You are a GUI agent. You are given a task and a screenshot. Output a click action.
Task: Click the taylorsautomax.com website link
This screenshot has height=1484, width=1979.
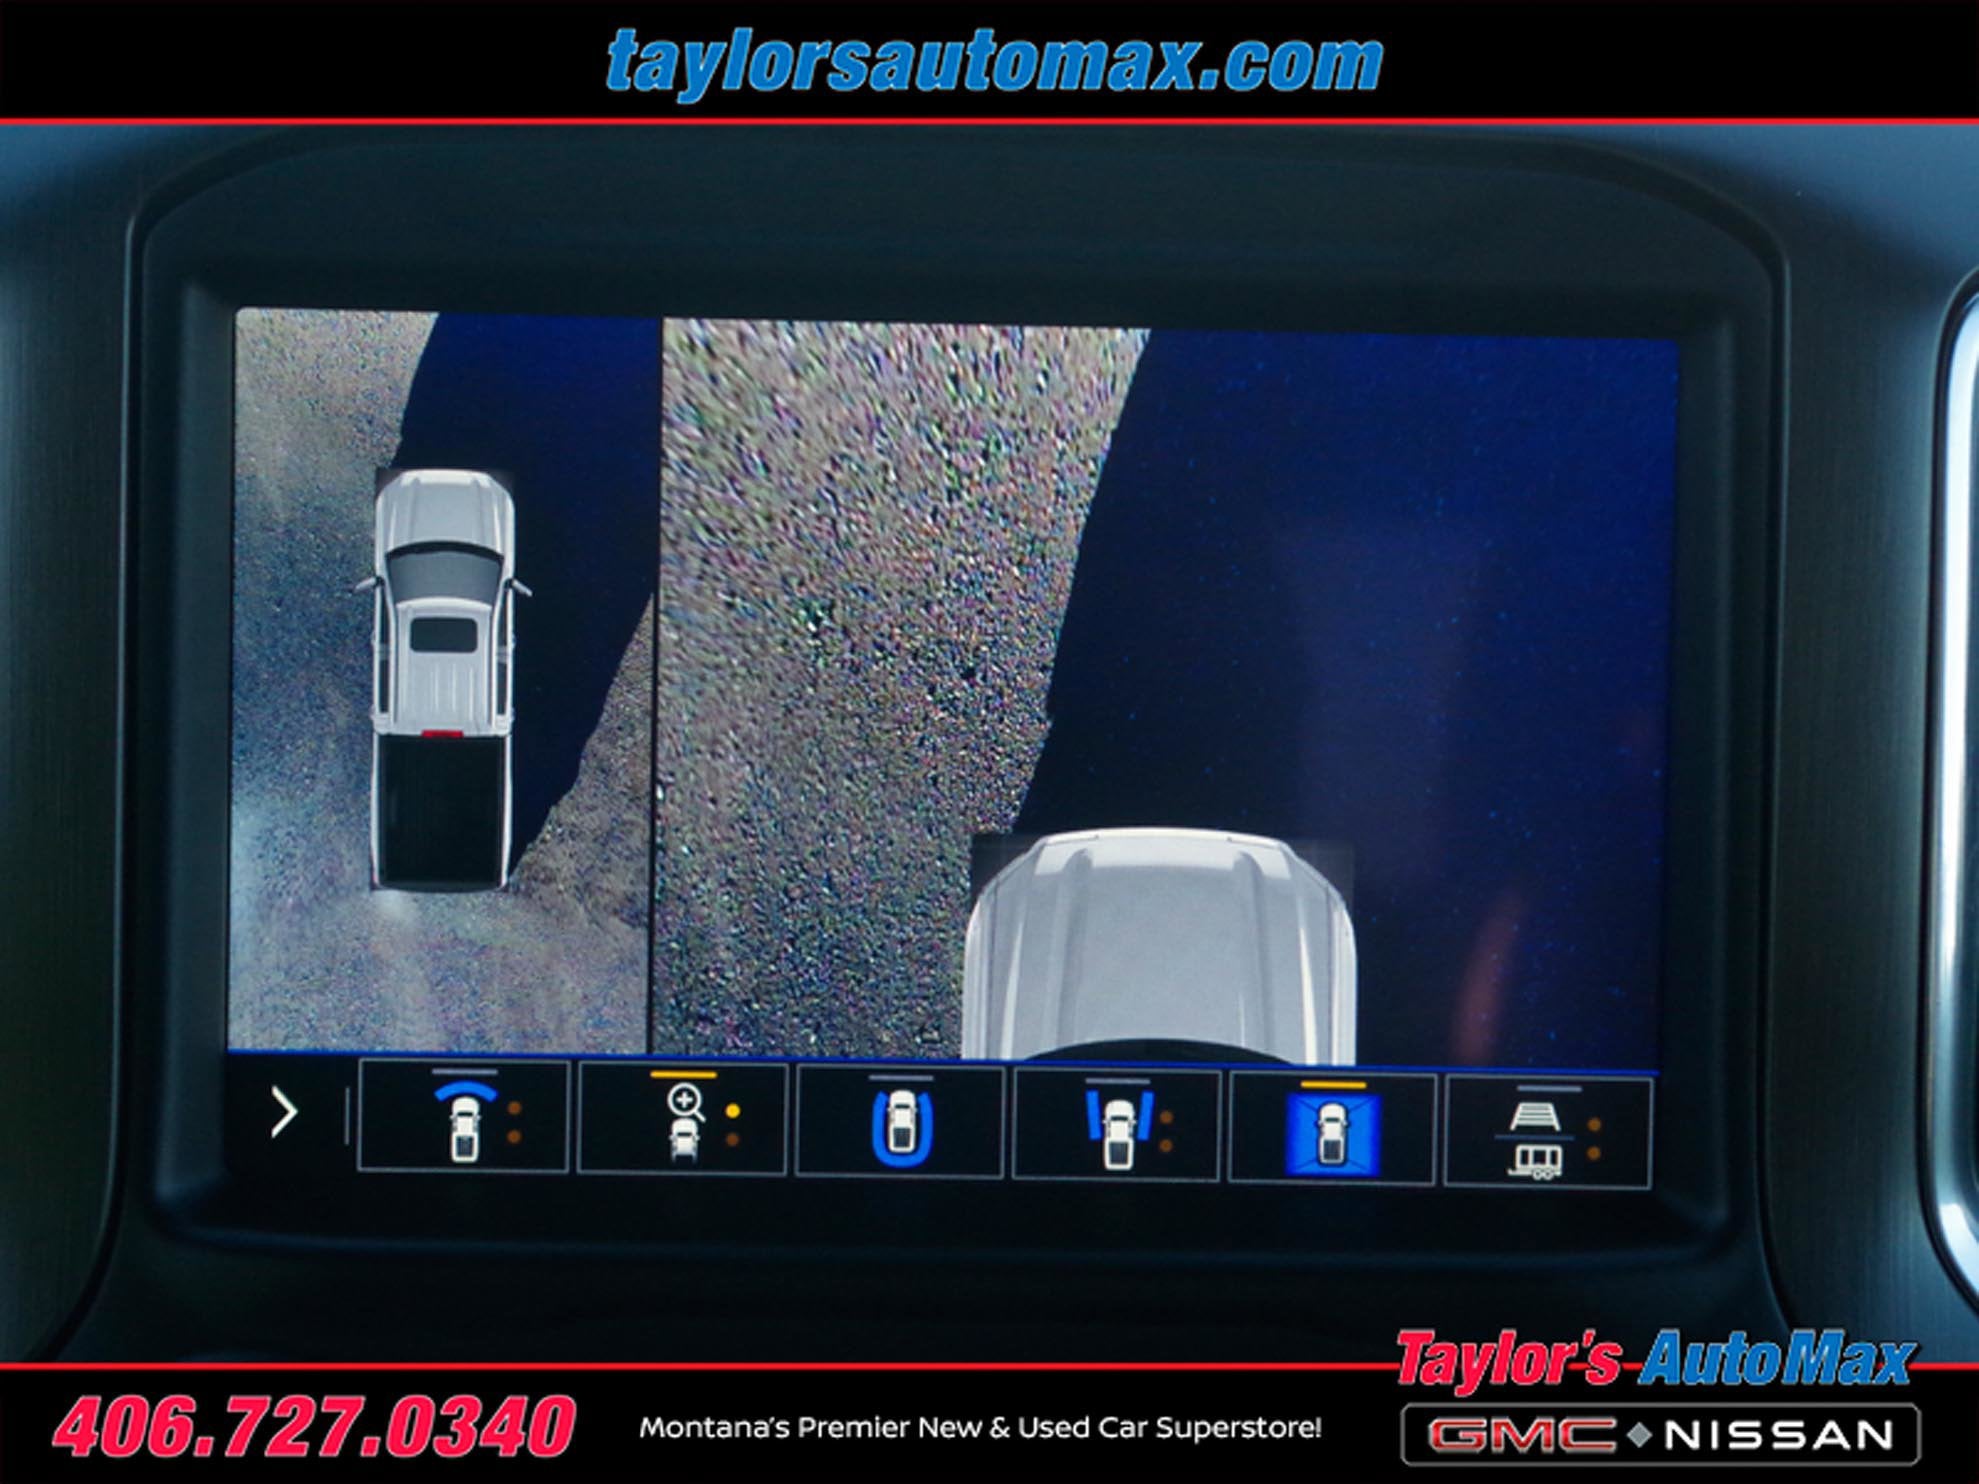click(994, 62)
